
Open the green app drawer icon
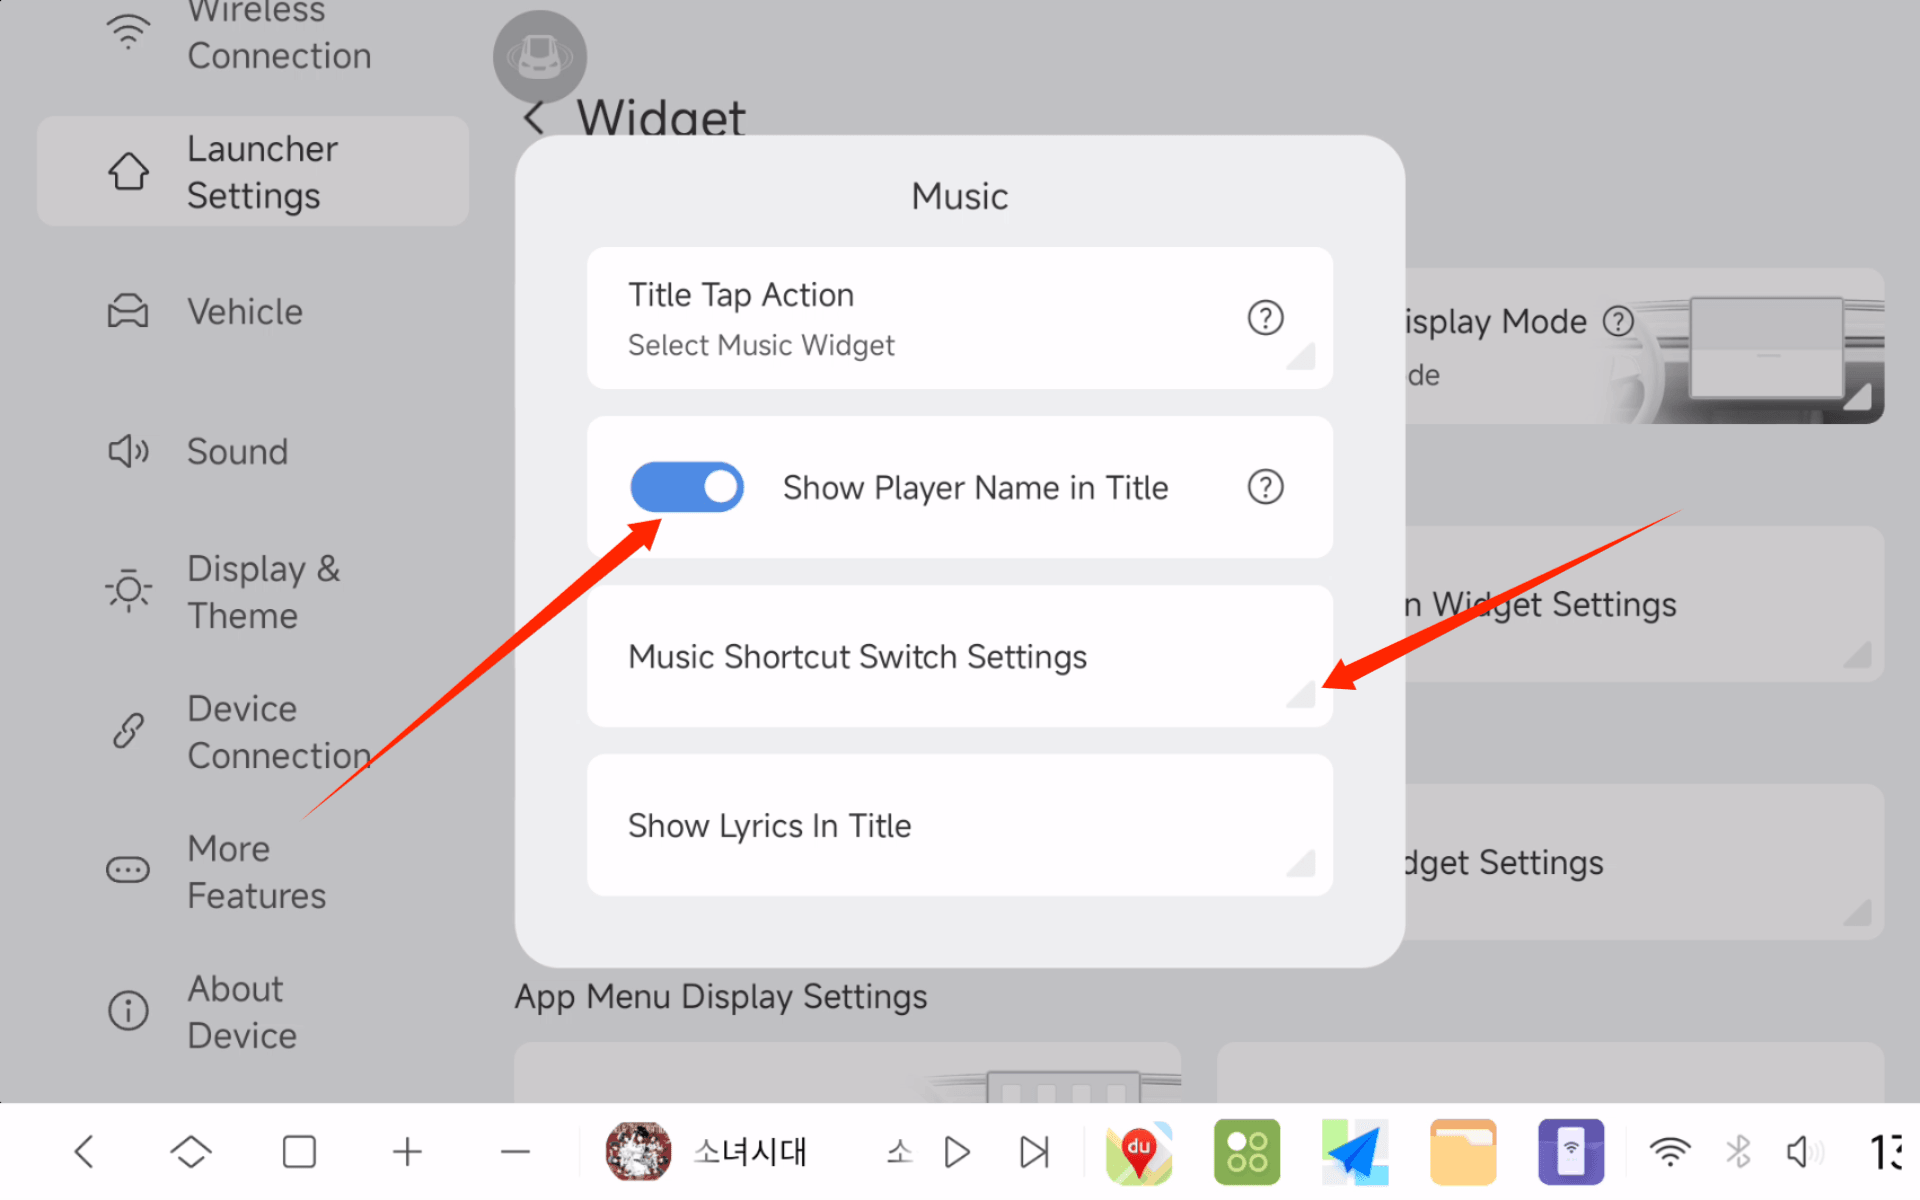1247,1152
